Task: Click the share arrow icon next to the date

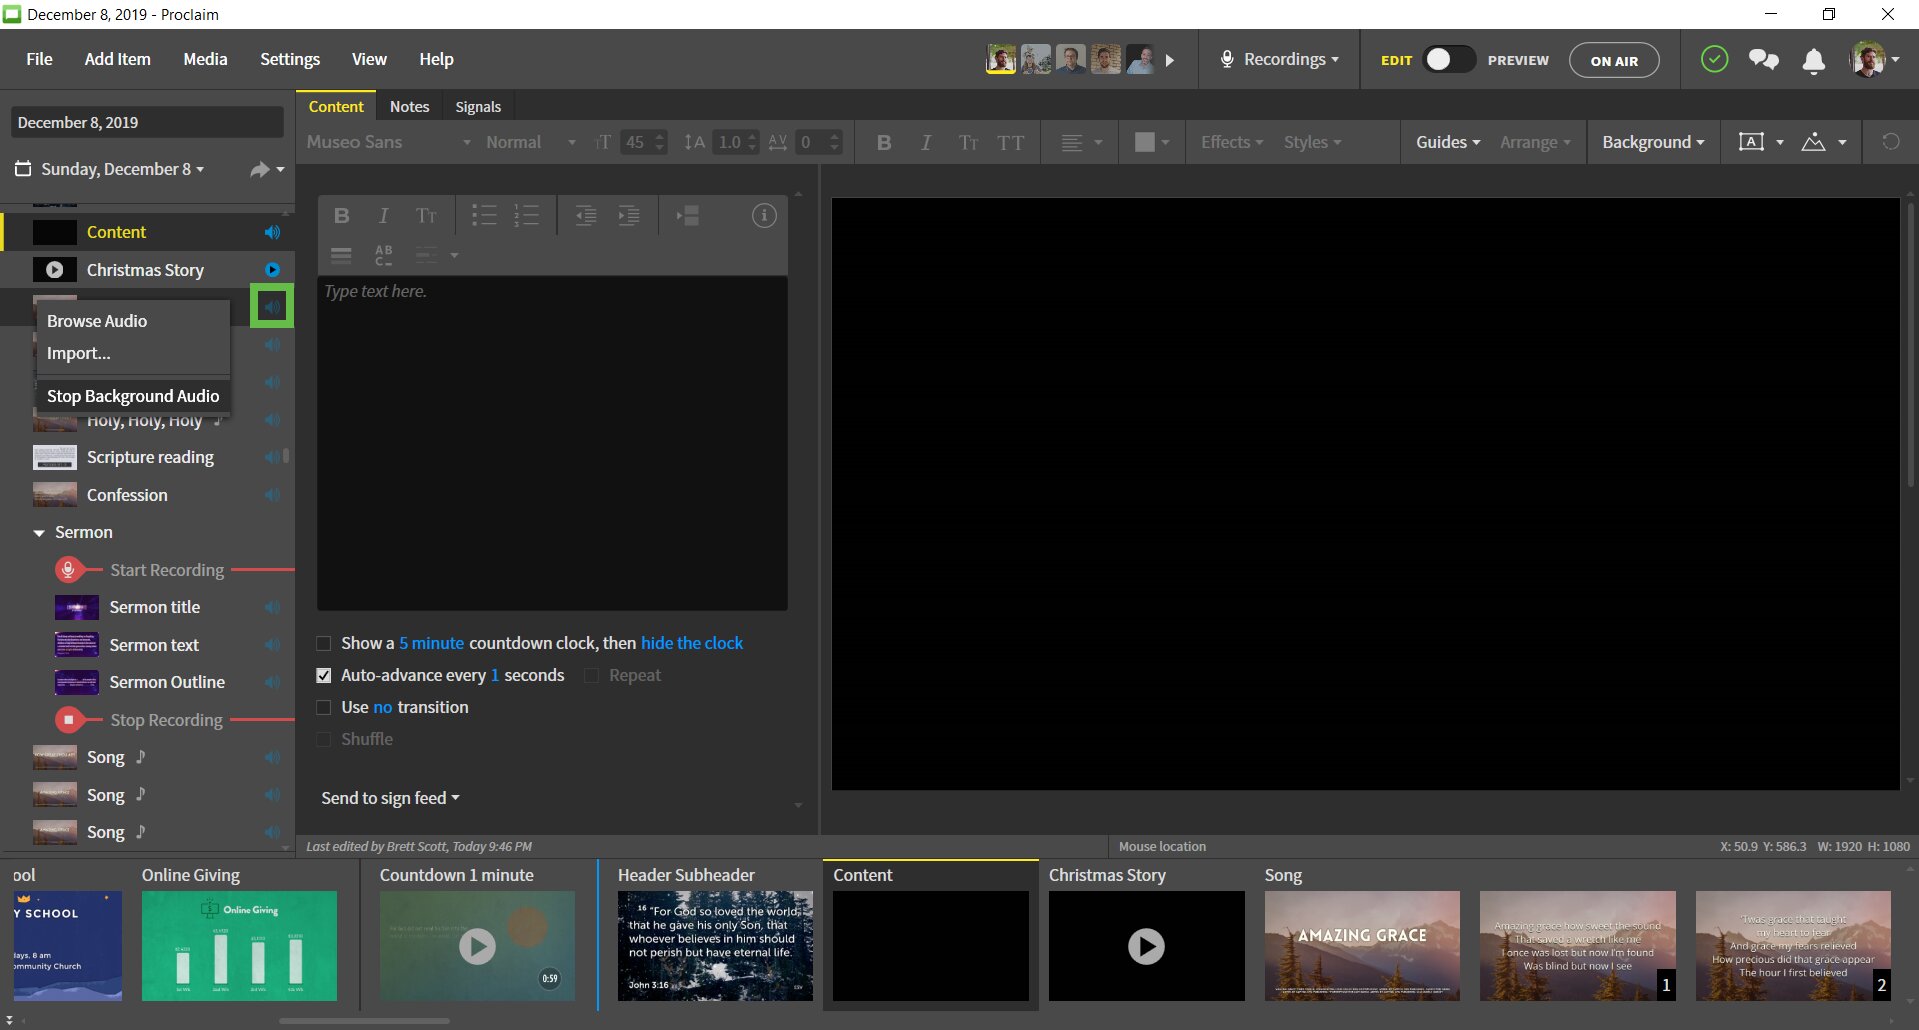Action: (x=260, y=170)
